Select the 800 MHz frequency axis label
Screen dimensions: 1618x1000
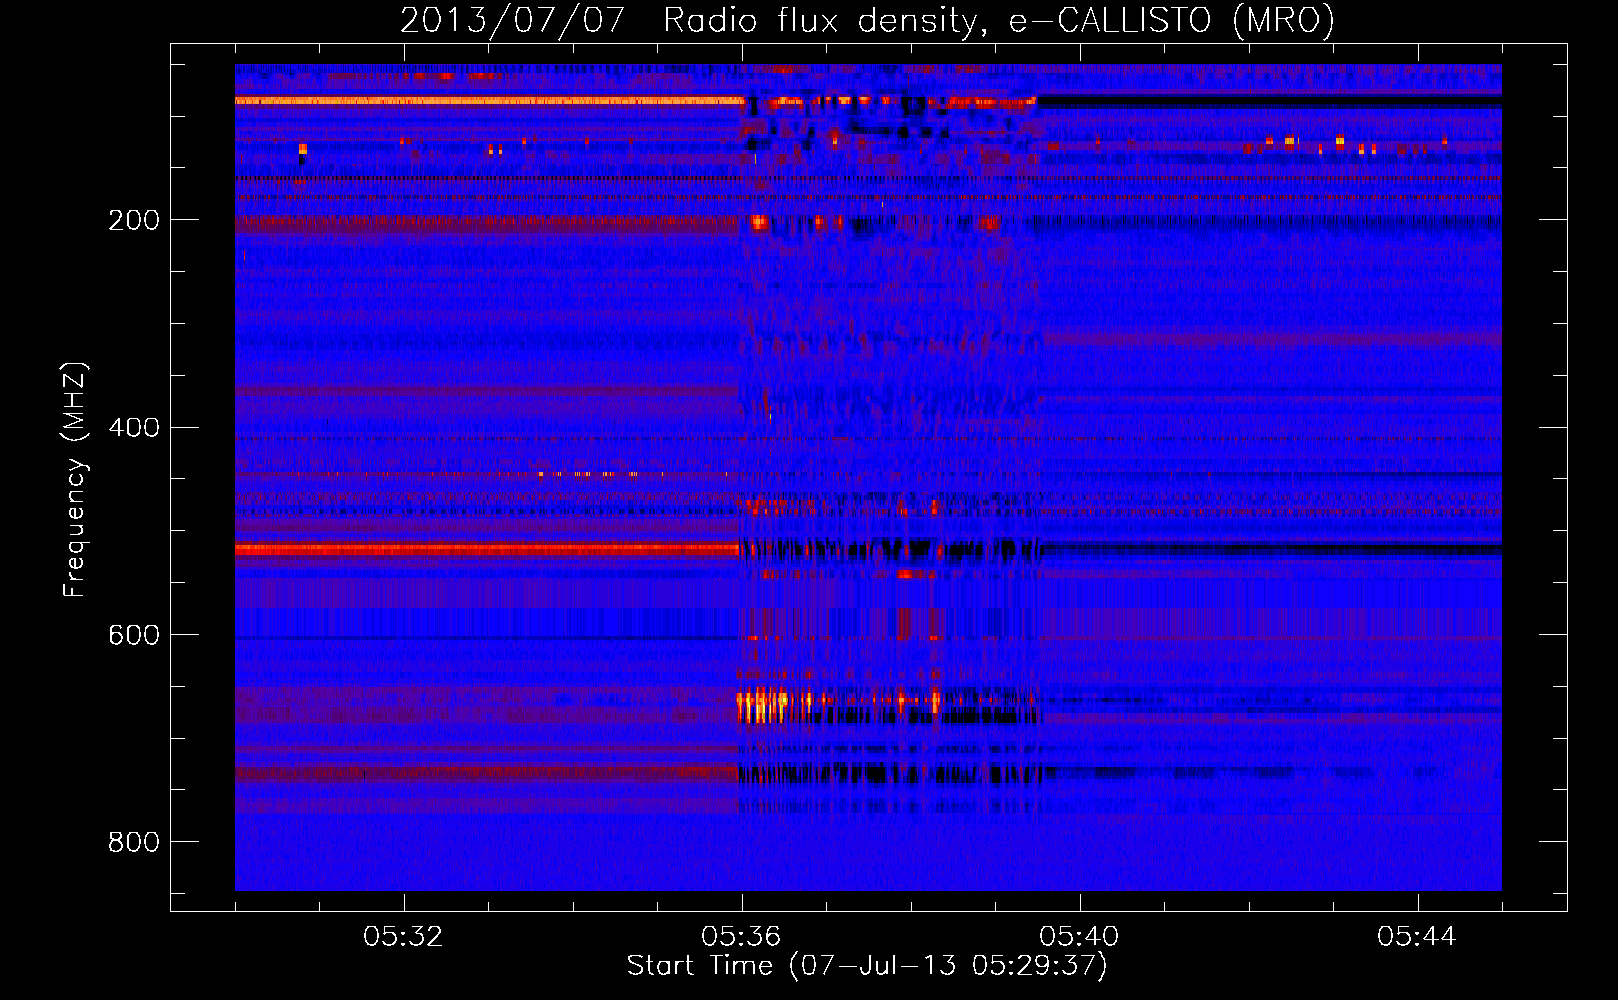pyautogui.click(x=134, y=842)
